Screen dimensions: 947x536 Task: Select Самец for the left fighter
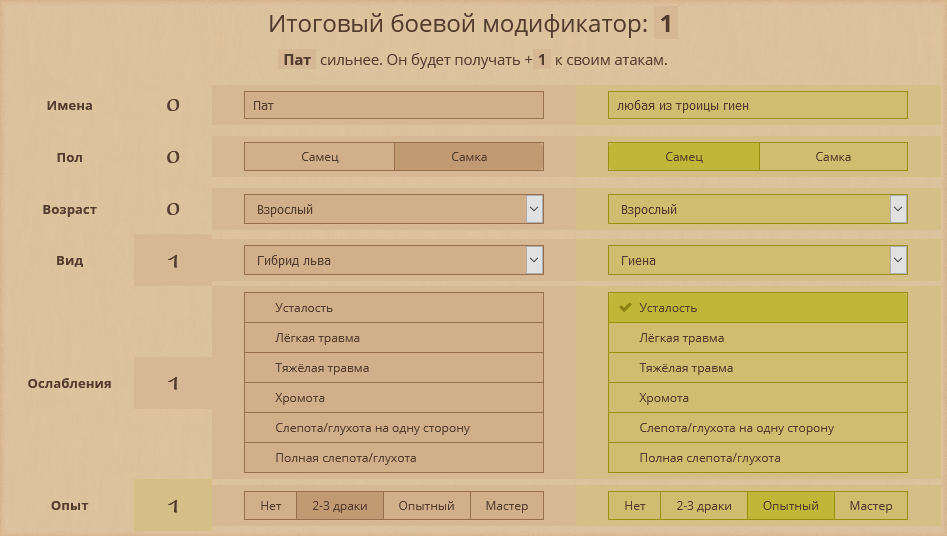pos(319,157)
